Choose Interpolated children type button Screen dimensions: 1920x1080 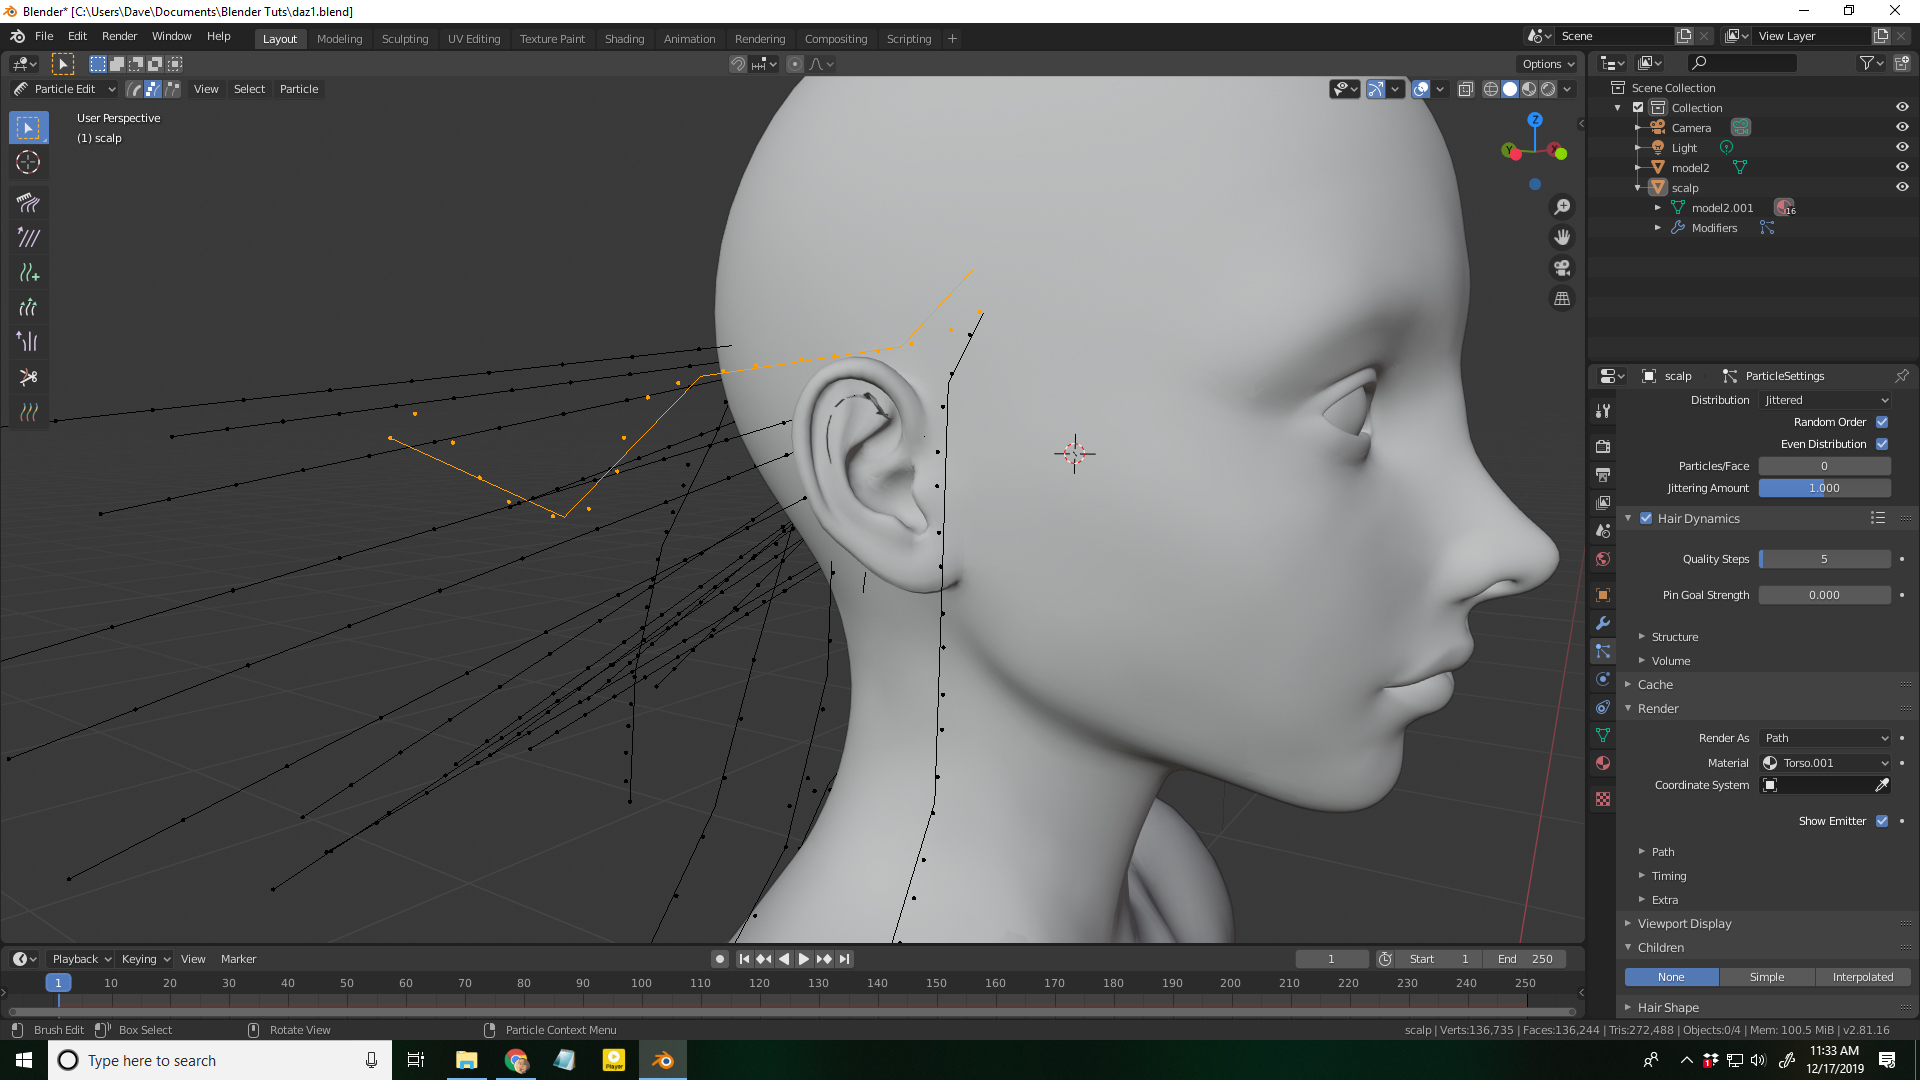point(1862,977)
